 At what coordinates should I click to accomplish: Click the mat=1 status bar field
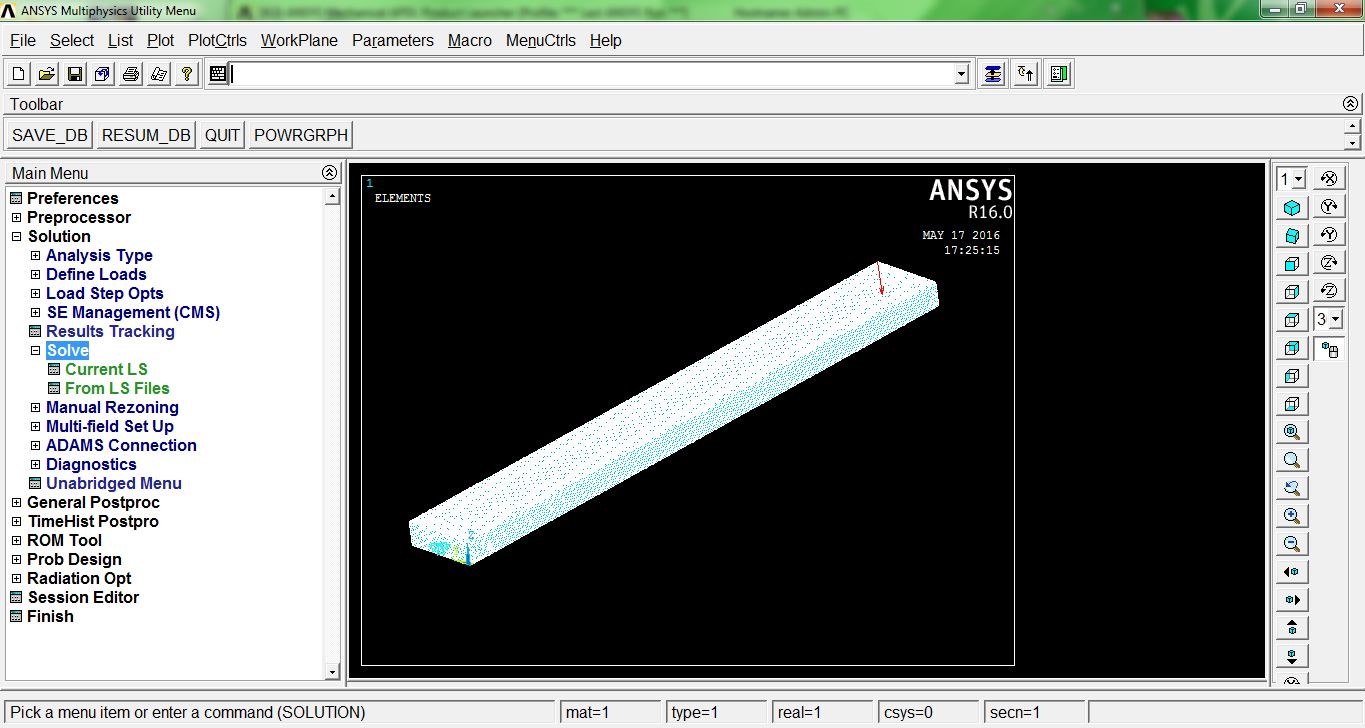[x=609, y=713]
